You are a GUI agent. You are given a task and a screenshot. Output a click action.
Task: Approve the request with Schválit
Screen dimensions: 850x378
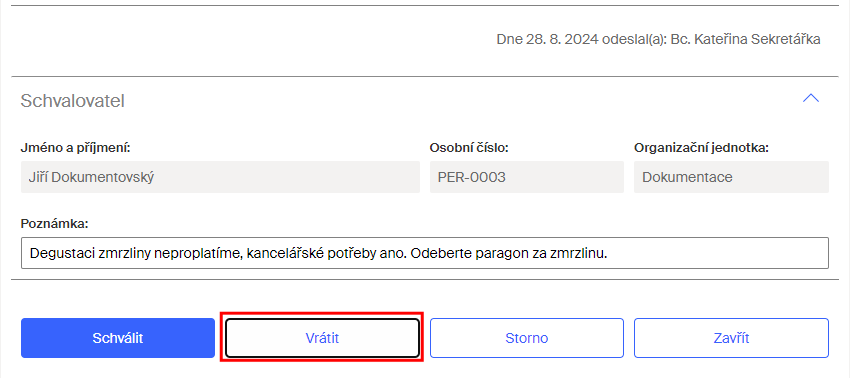pyautogui.click(x=118, y=338)
